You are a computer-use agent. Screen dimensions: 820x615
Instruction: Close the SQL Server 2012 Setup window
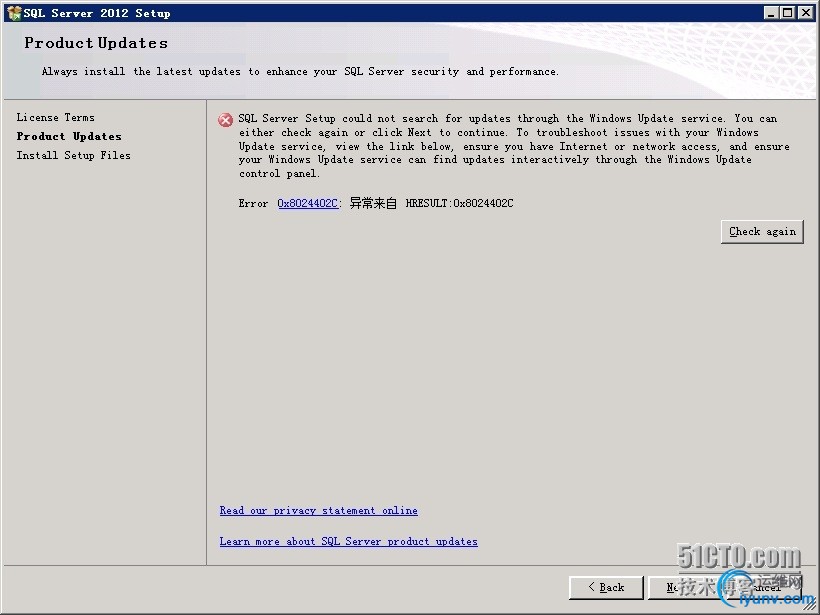point(805,13)
